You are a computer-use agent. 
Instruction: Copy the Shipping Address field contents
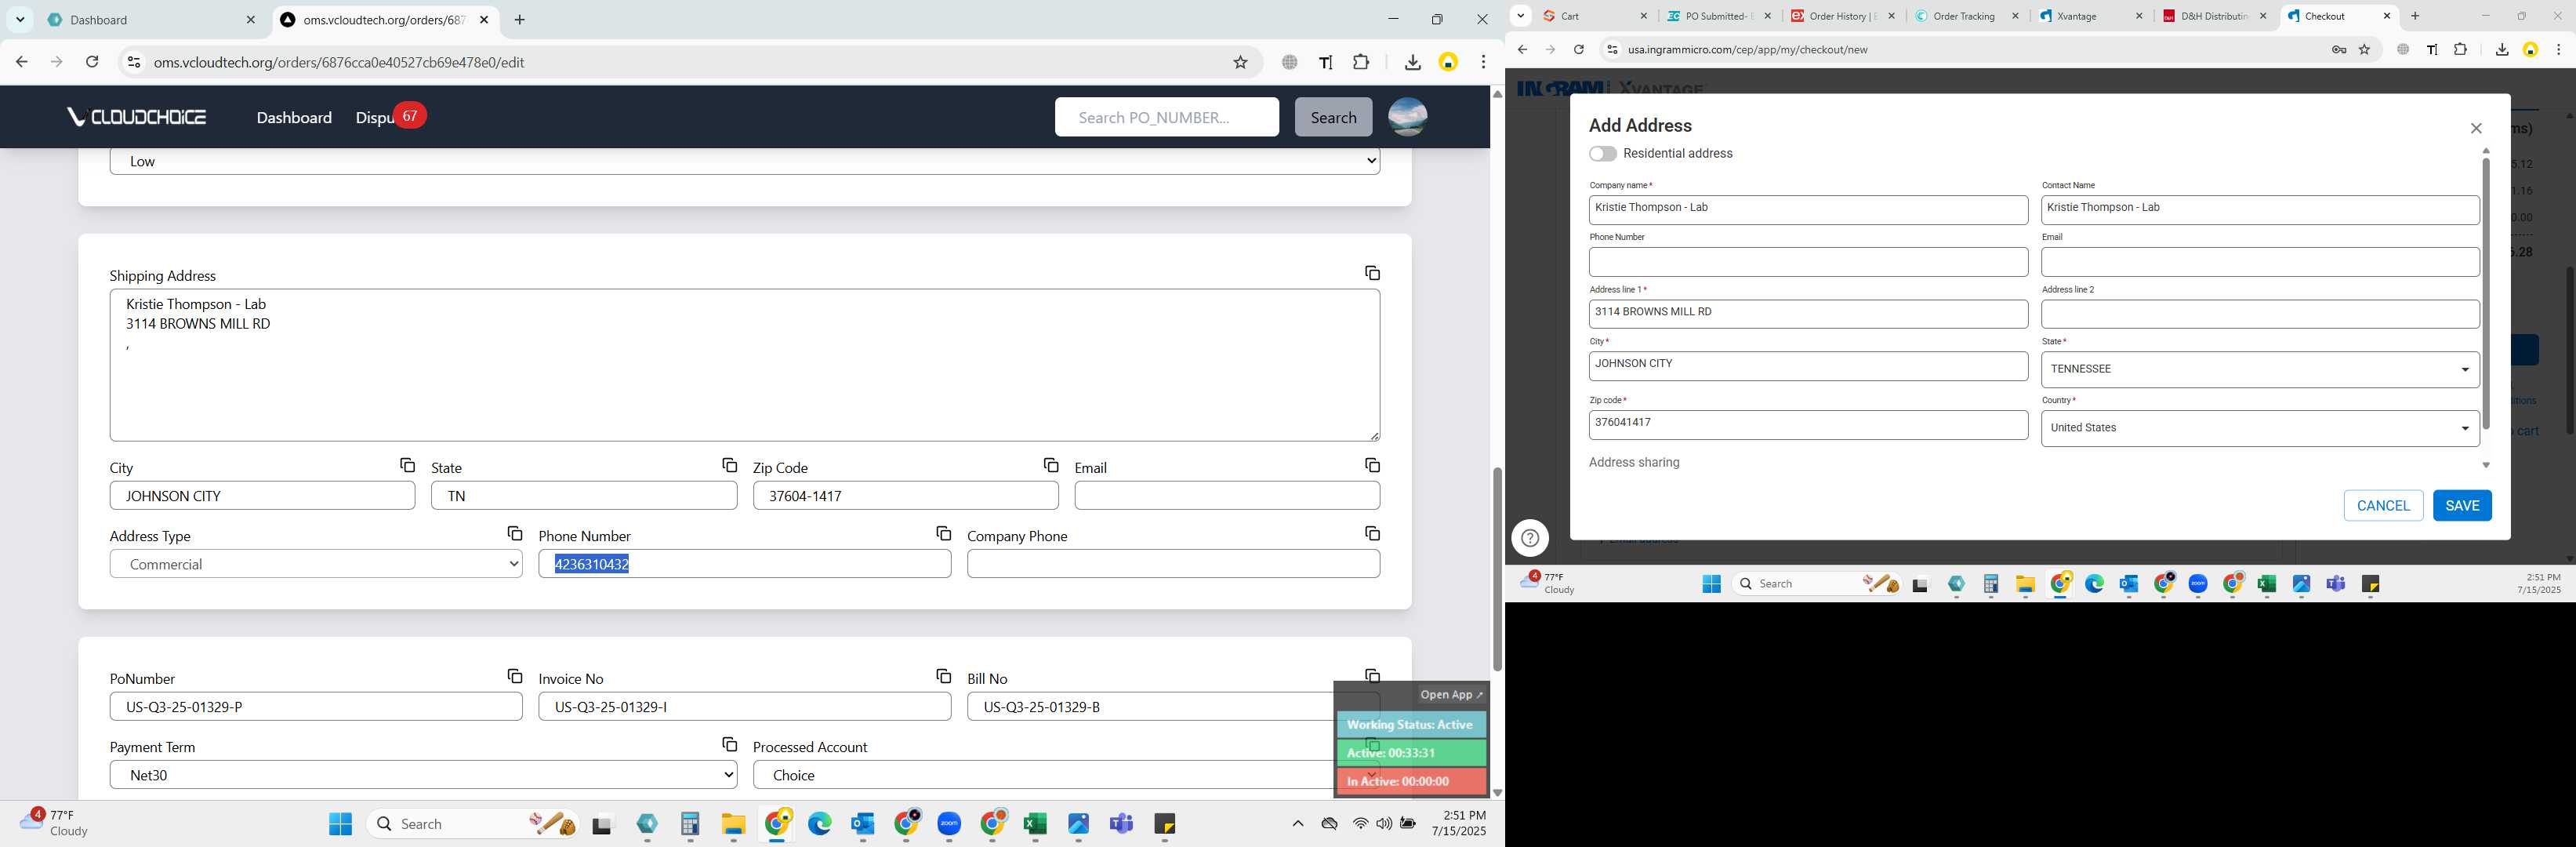tap(1372, 273)
